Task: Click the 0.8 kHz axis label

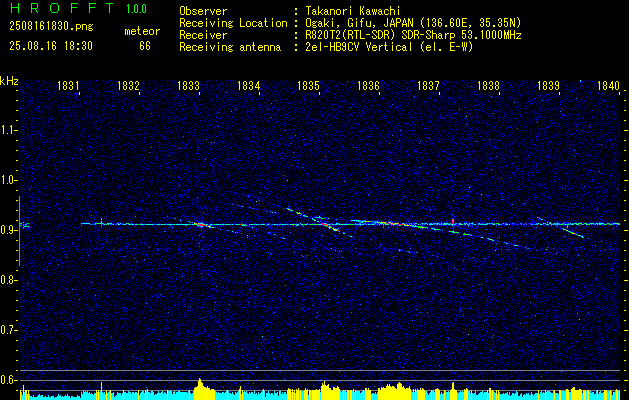Action: (x=8, y=280)
